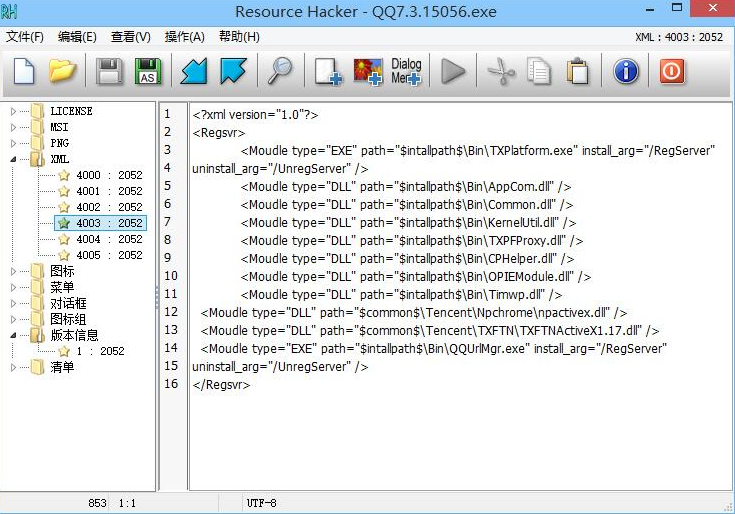Select version info item 1 : 2052
Screen dimensions: 735x514
click(100, 351)
